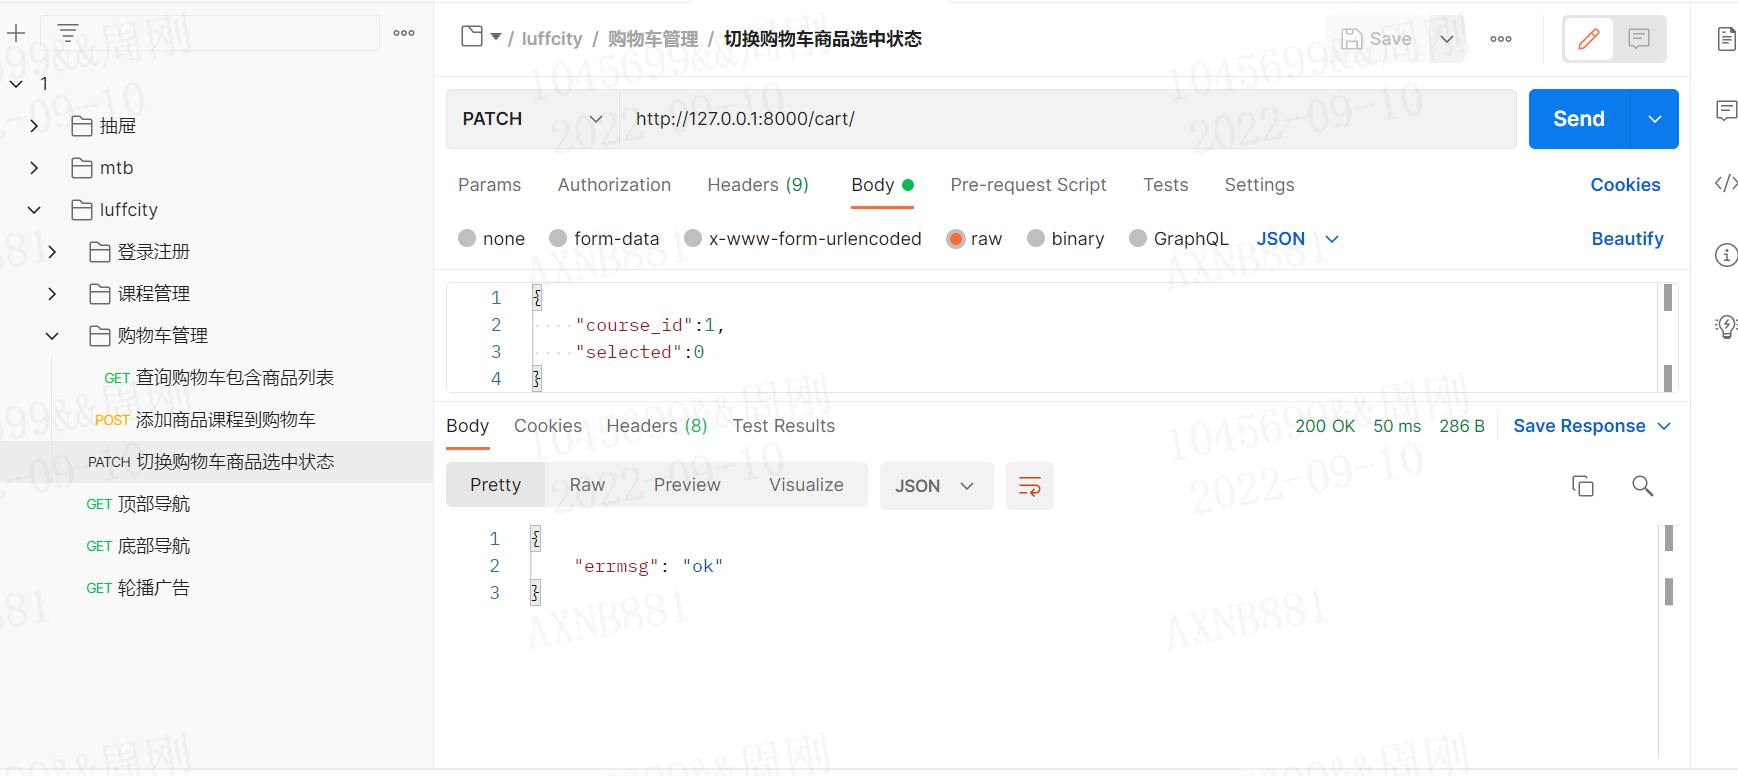Open 查询购物车包含商品列表 GET request

[x=217, y=378]
